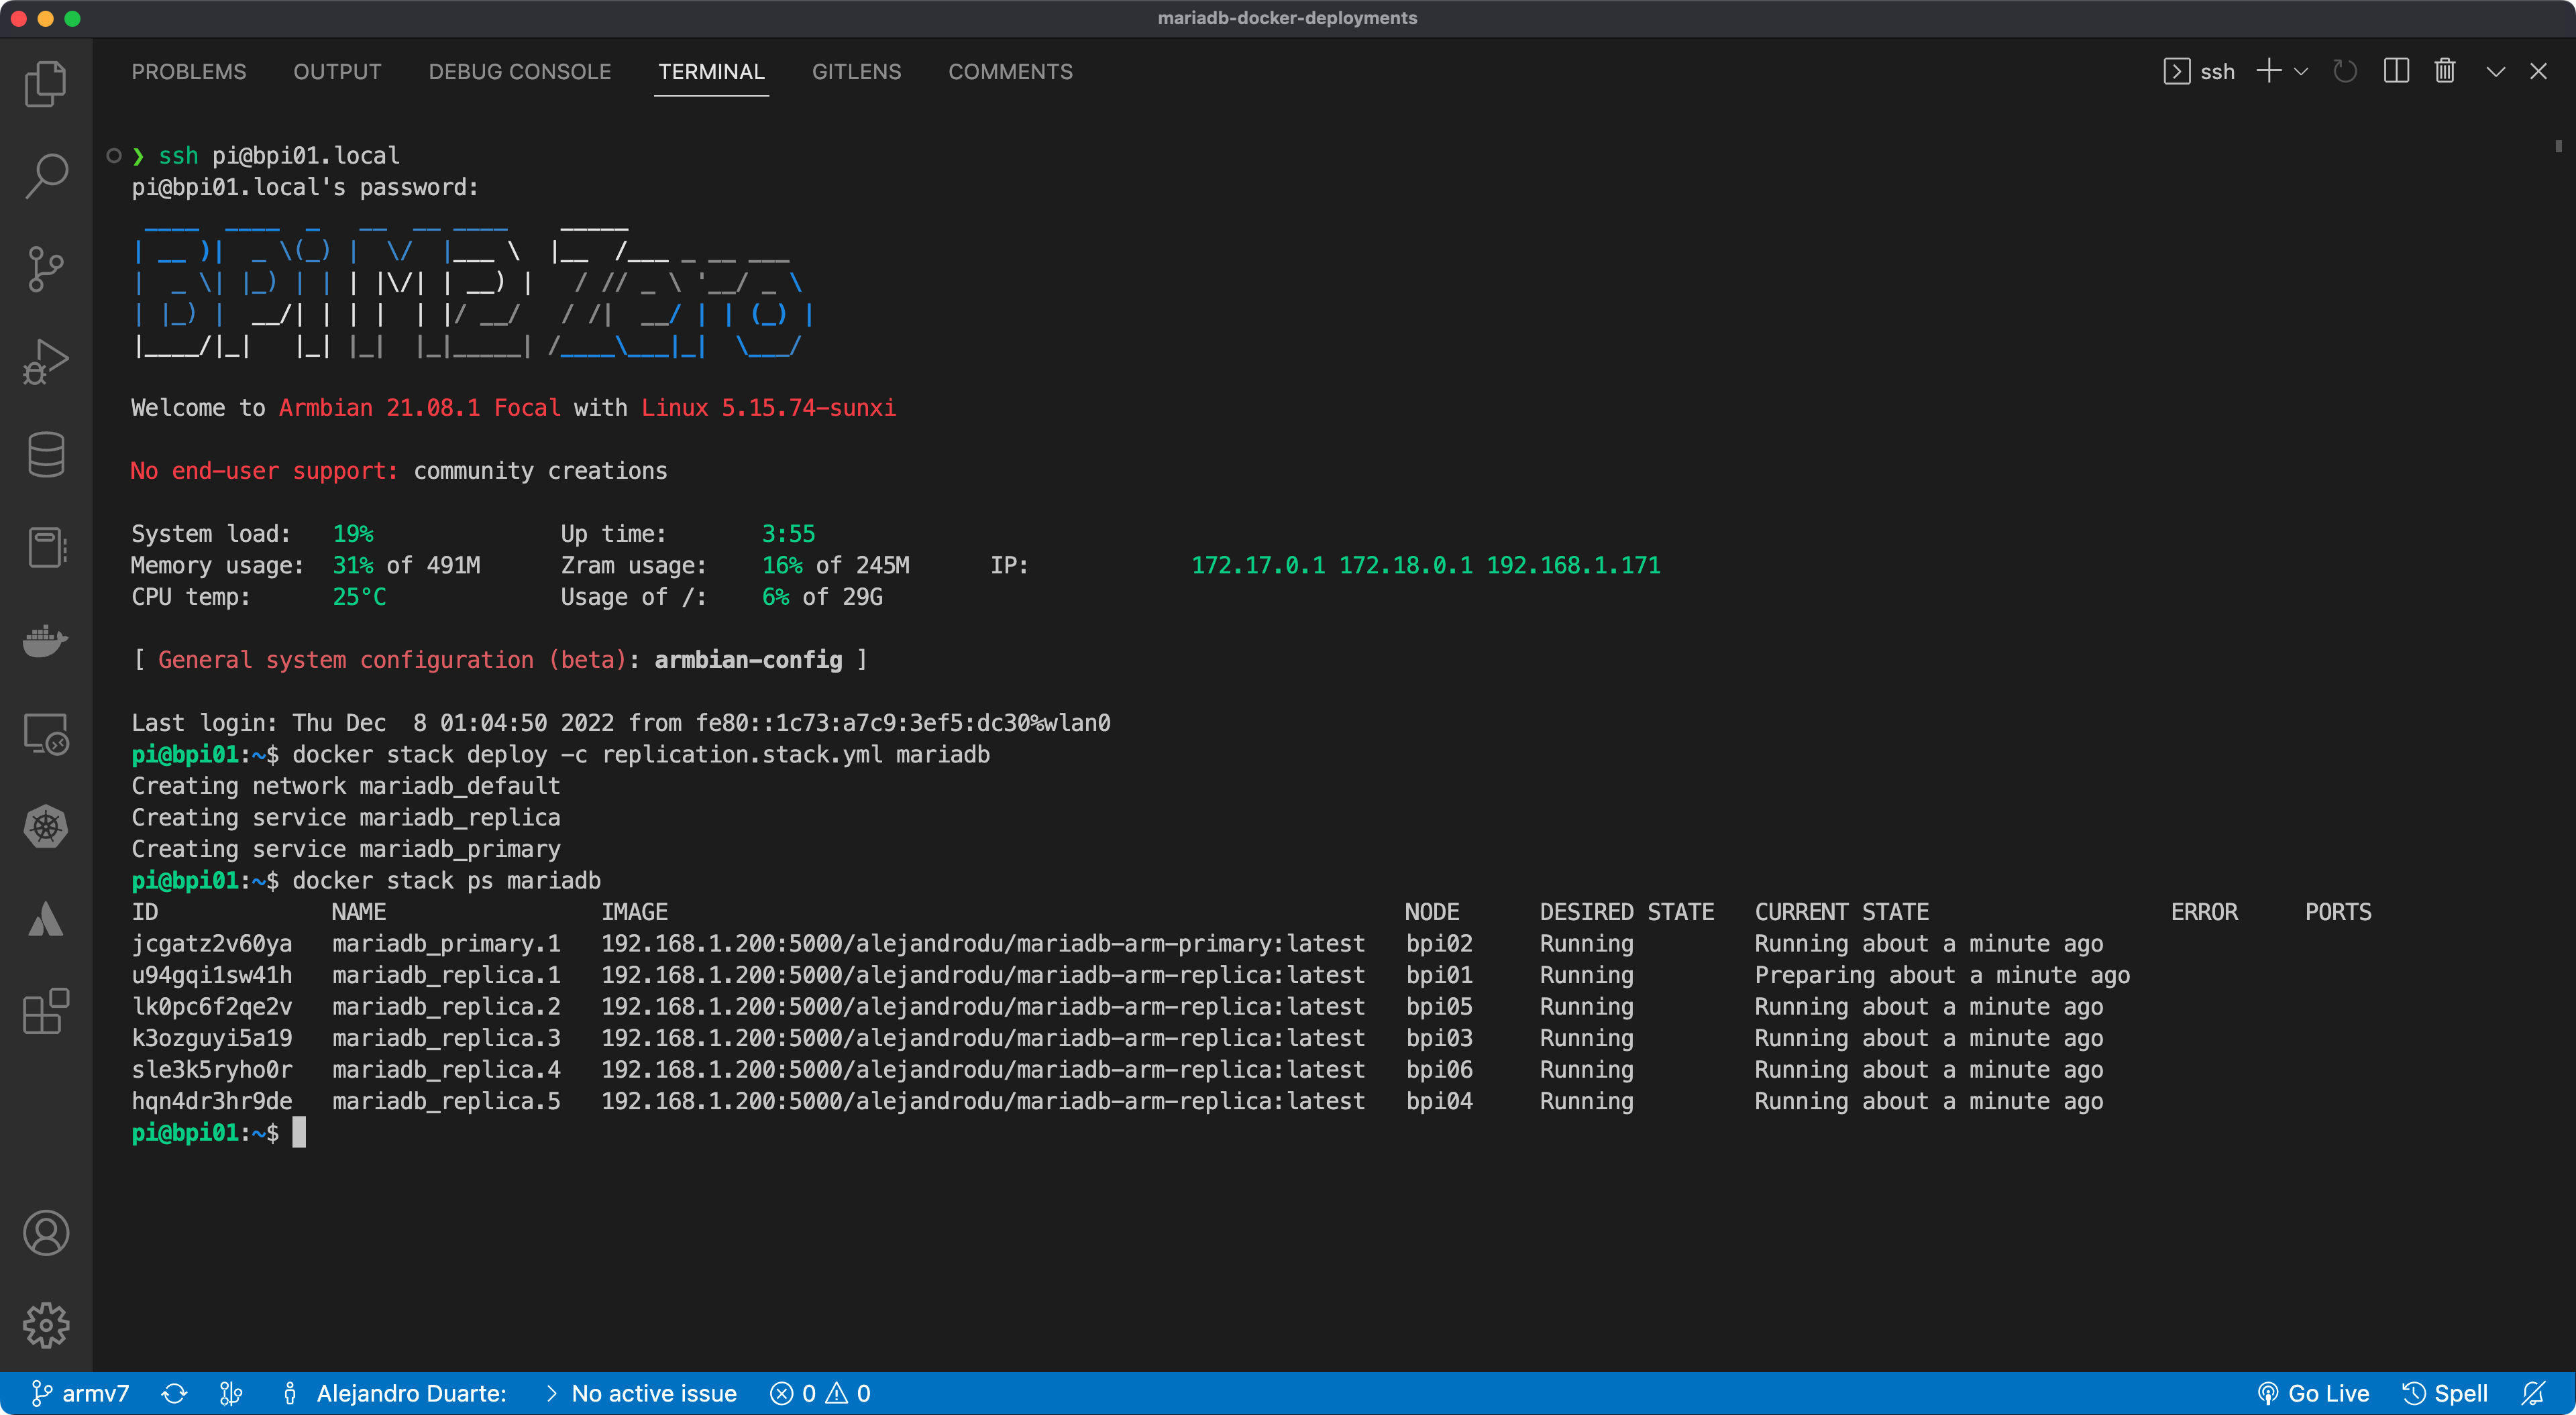Kill terminal with trash icon
Viewport: 2576px width, 1415px height.
tap(2445, 71)
